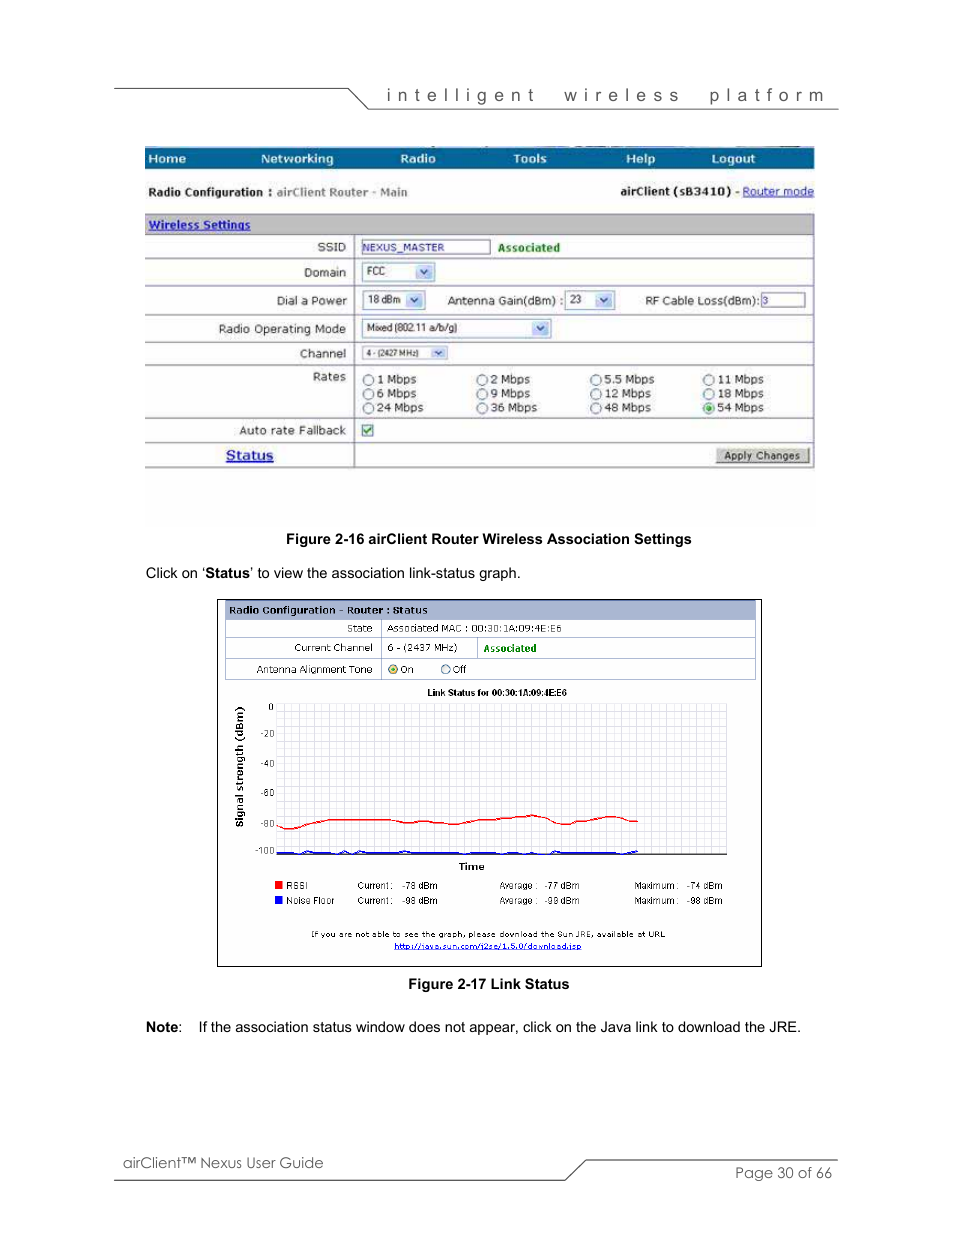Select the 36 Mbps rate
Screen dimensions: 954x1235
click(x=482, y=408)
